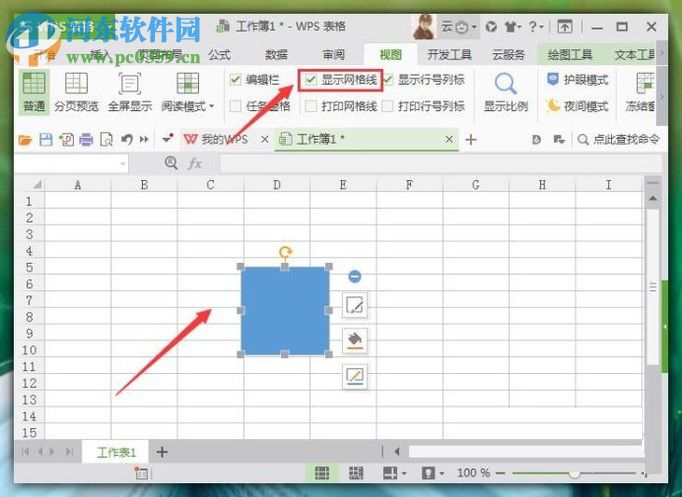The image size is (682, 497).
Task: Click the user avatar in title bar
Action: coord(424,27)
